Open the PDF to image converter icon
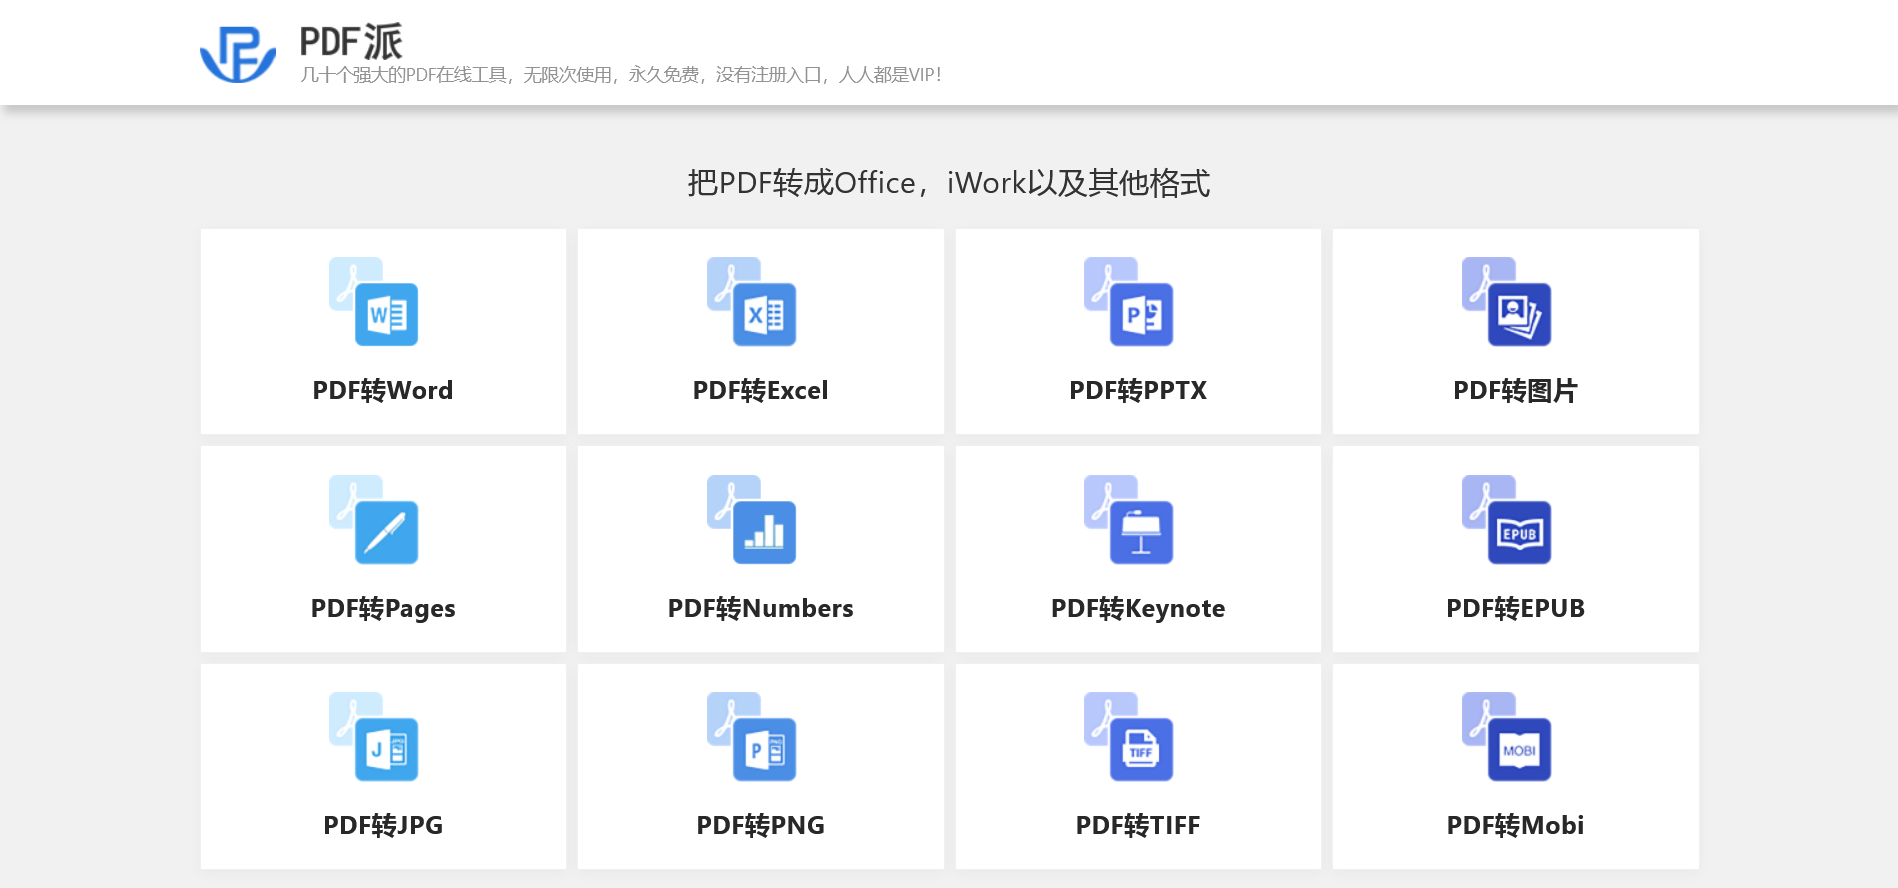This screenshot has width=1898, height=888. coord(1506,302)
